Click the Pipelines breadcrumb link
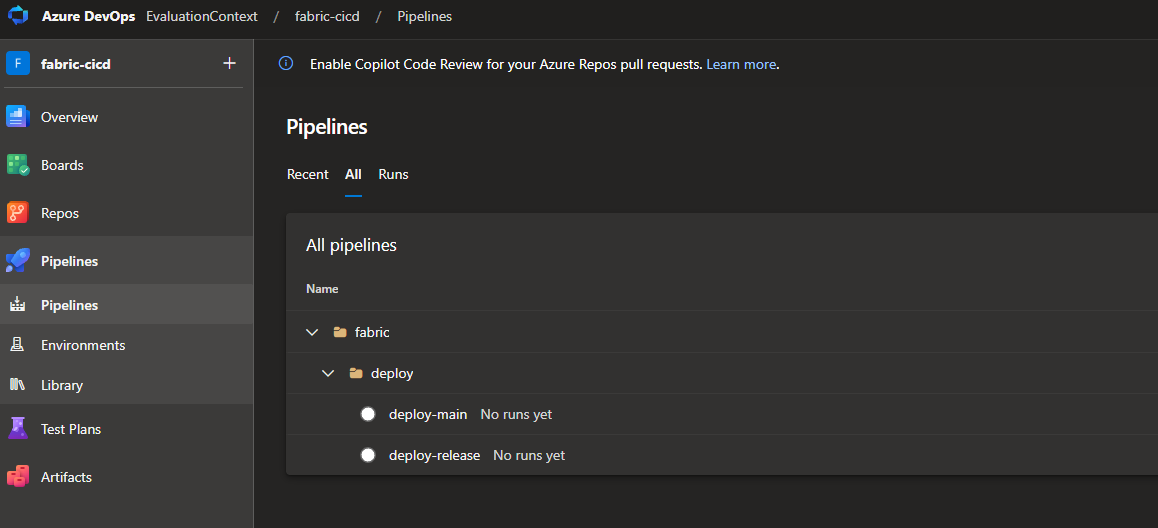The width and height of the screenshot is (1158, 528). (x=425, y=16)
